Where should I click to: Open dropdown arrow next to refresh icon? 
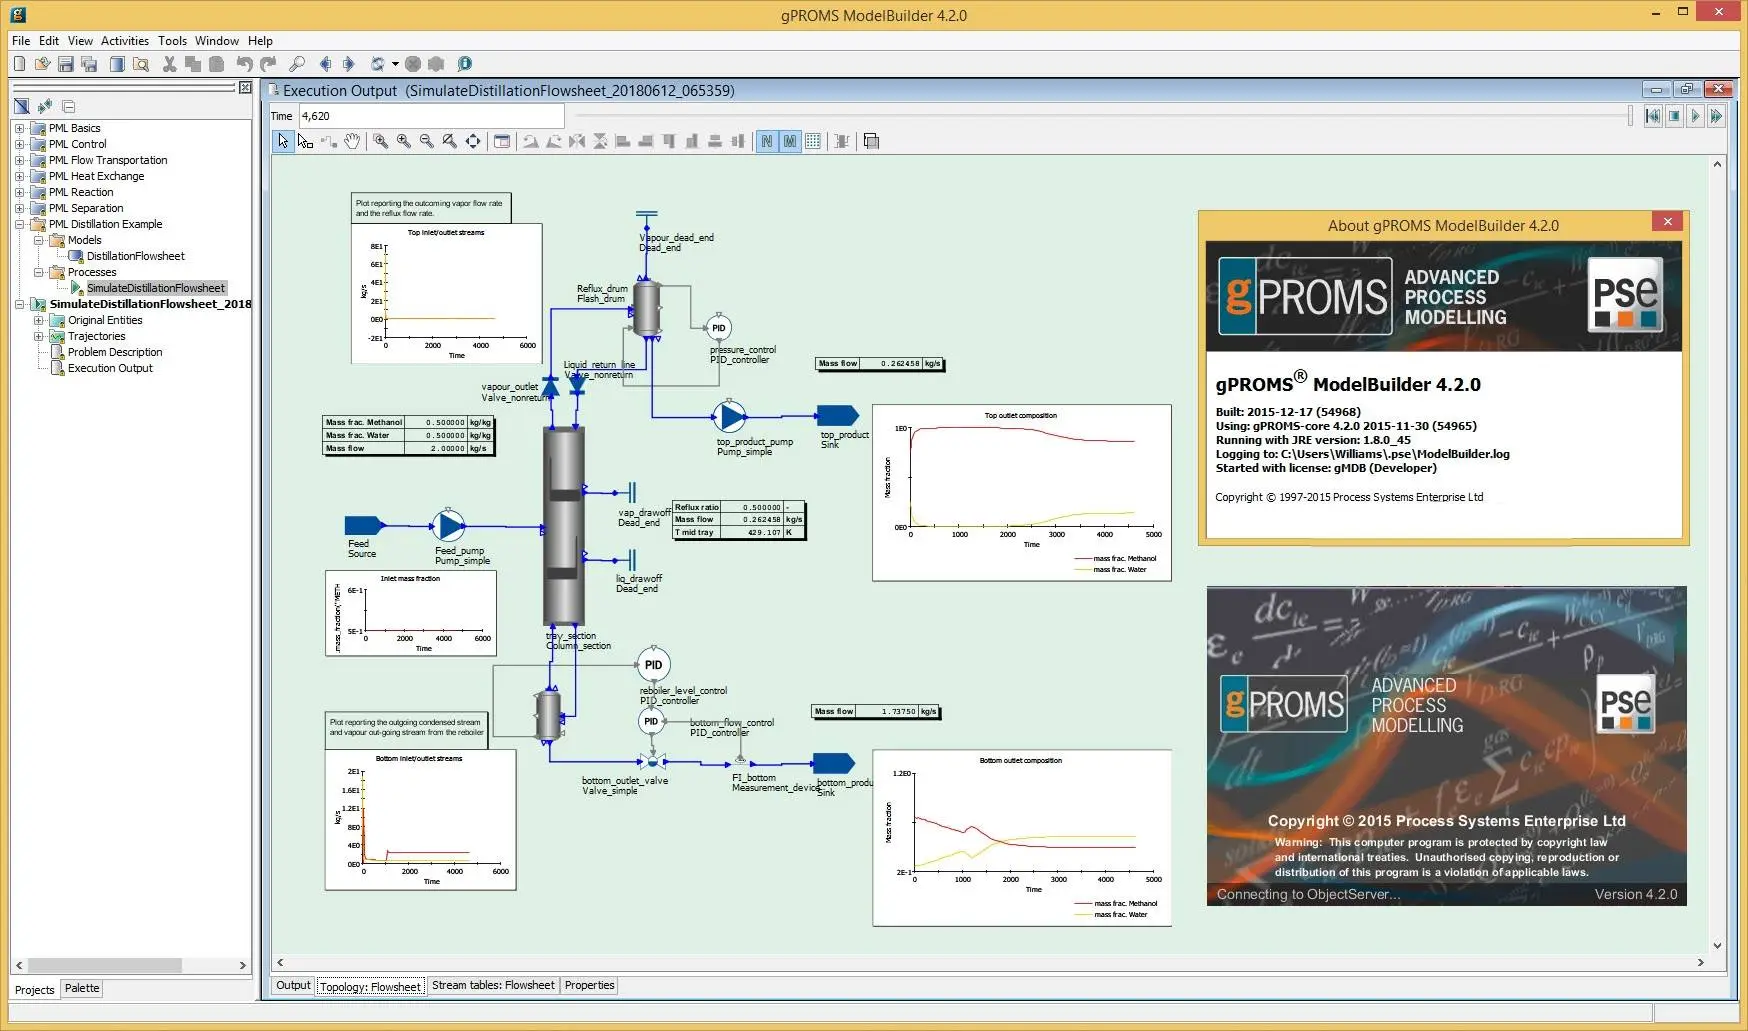(395, 64)
